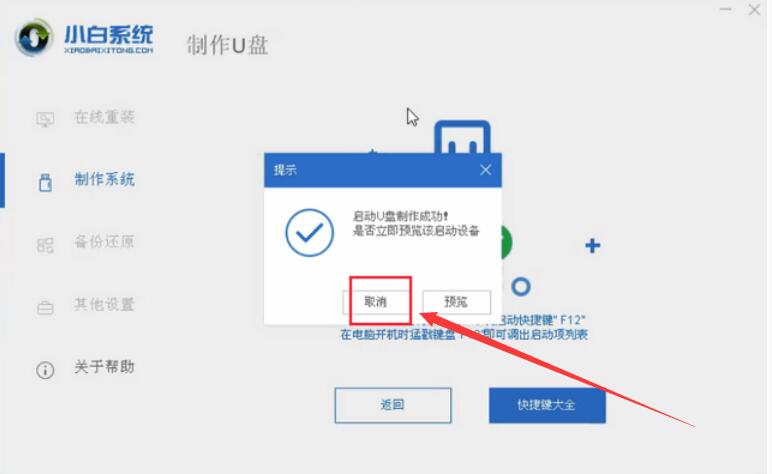Select the 在线重装 monitor icon
The image size is (772, 474).
[45, 119]
